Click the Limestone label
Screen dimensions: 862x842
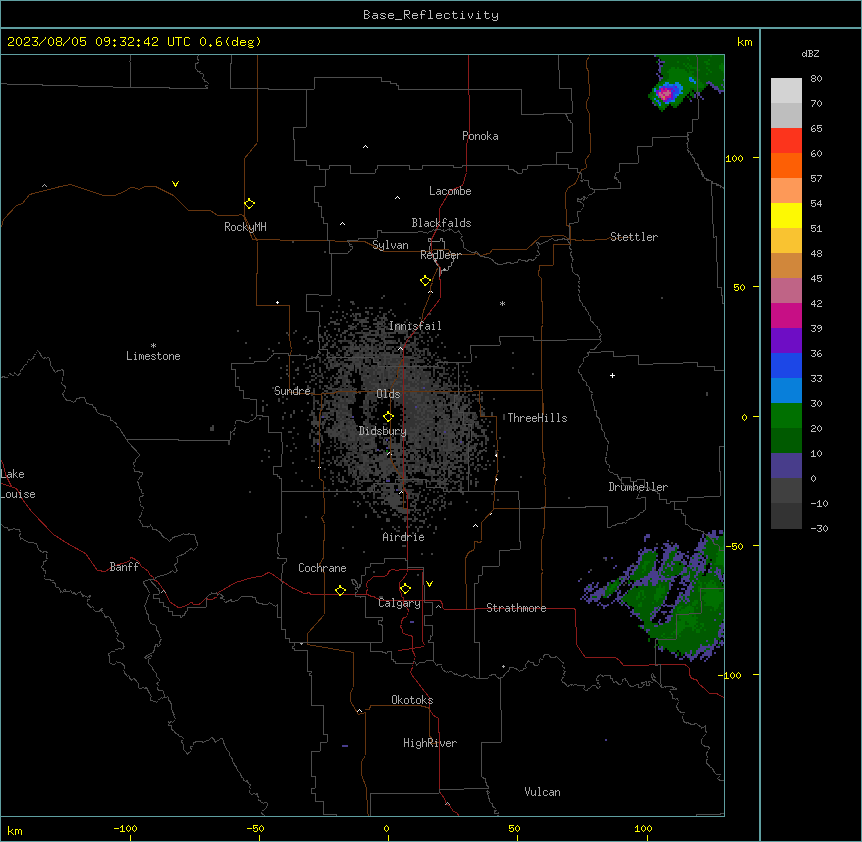point(153,356)
